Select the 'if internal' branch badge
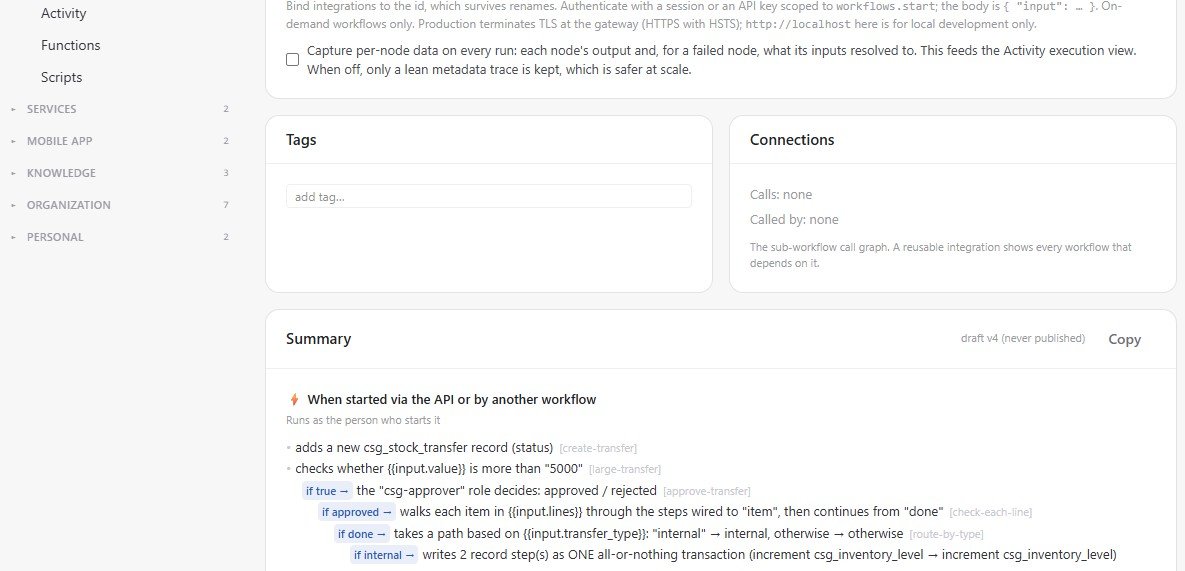This screenshot has width=1185, height=571. [384, 555]
